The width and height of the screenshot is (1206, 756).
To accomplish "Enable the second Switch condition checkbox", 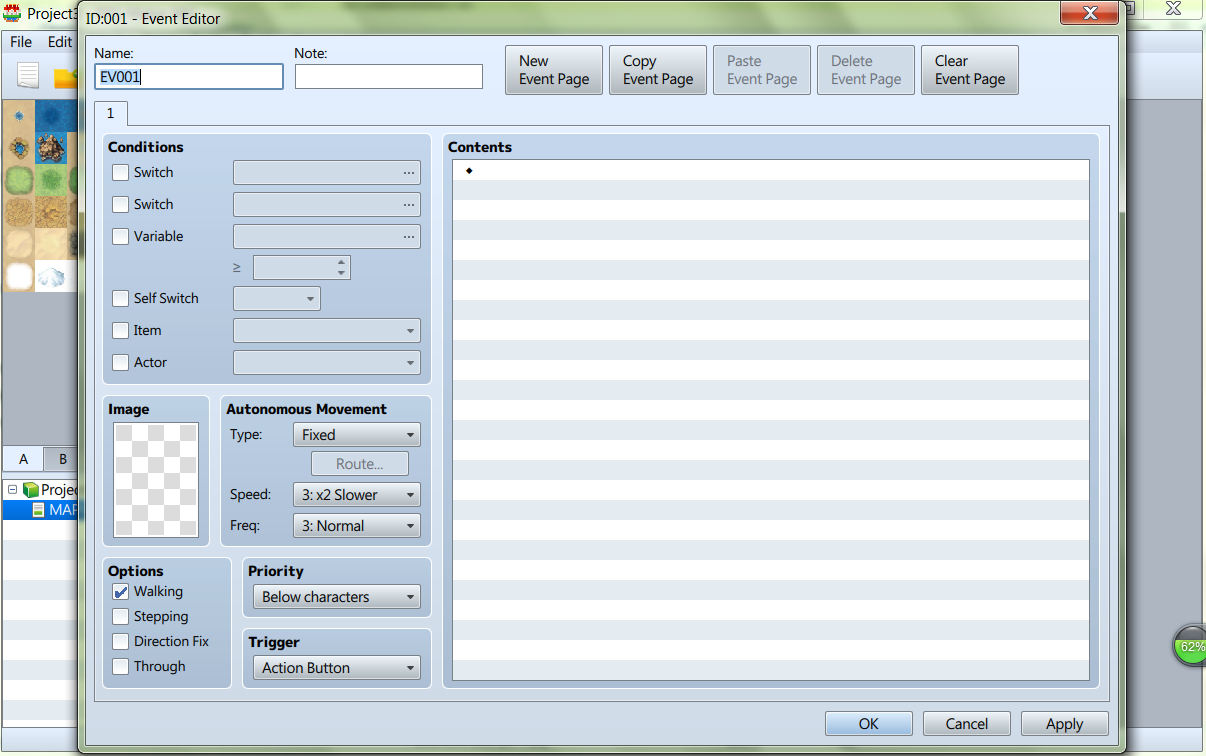I will click(x=121, y=205).
